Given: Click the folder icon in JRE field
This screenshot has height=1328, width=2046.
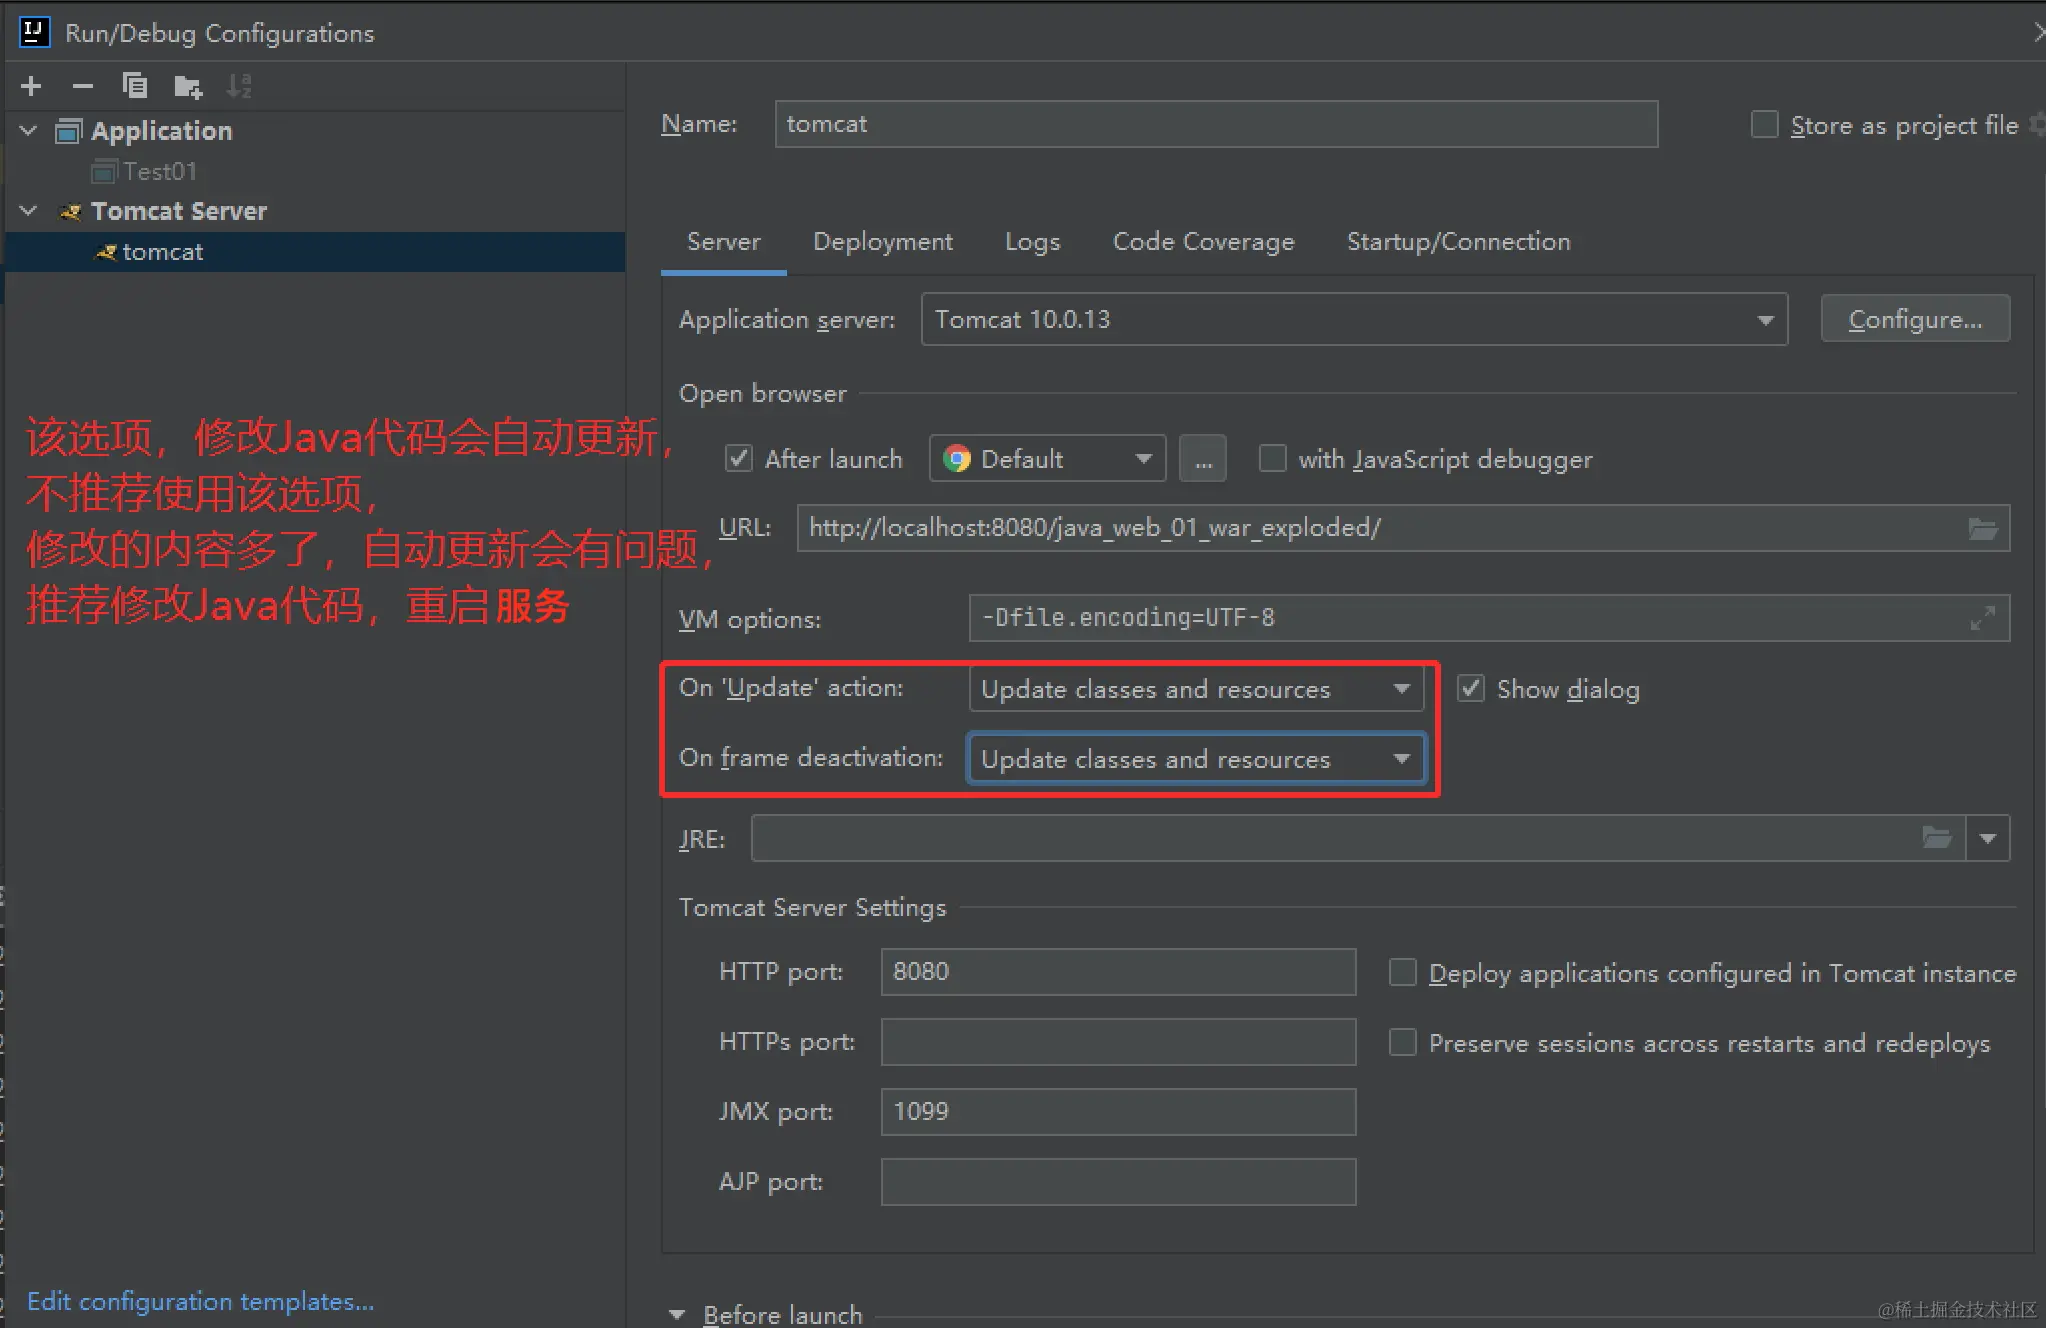Looking at the screenshot, I should 1936,838.
